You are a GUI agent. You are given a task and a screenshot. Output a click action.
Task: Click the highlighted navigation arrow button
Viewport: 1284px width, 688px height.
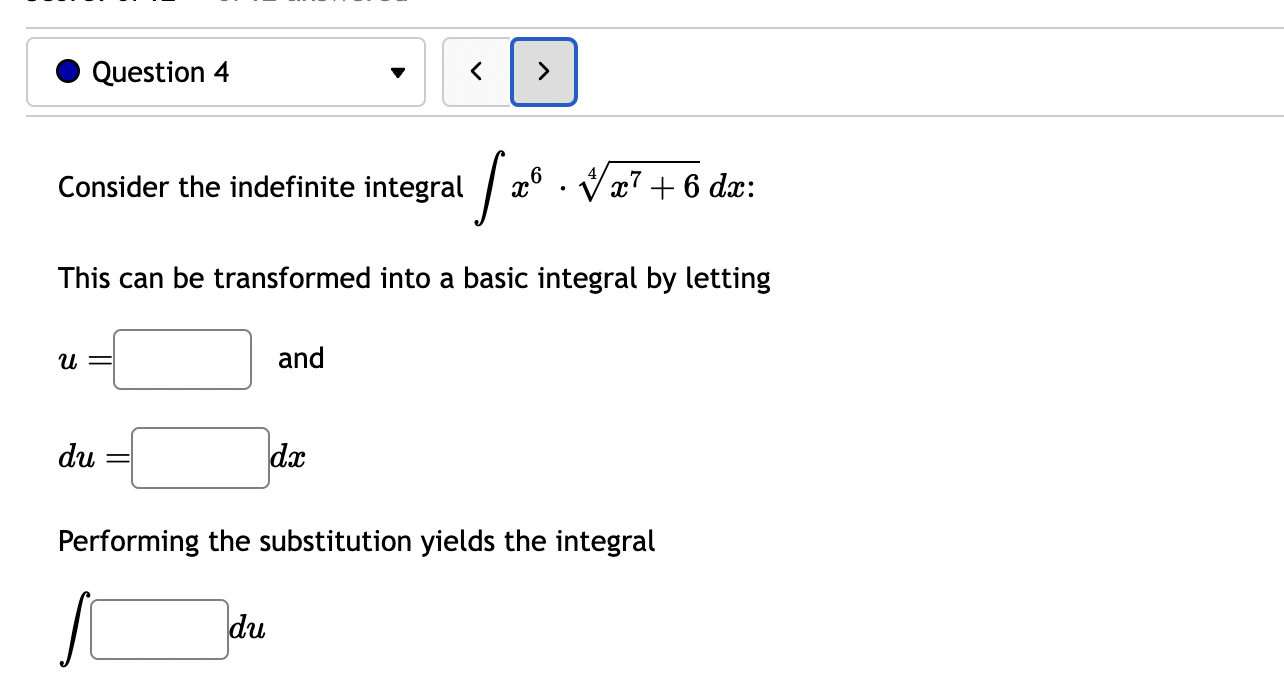coord(543,71)
